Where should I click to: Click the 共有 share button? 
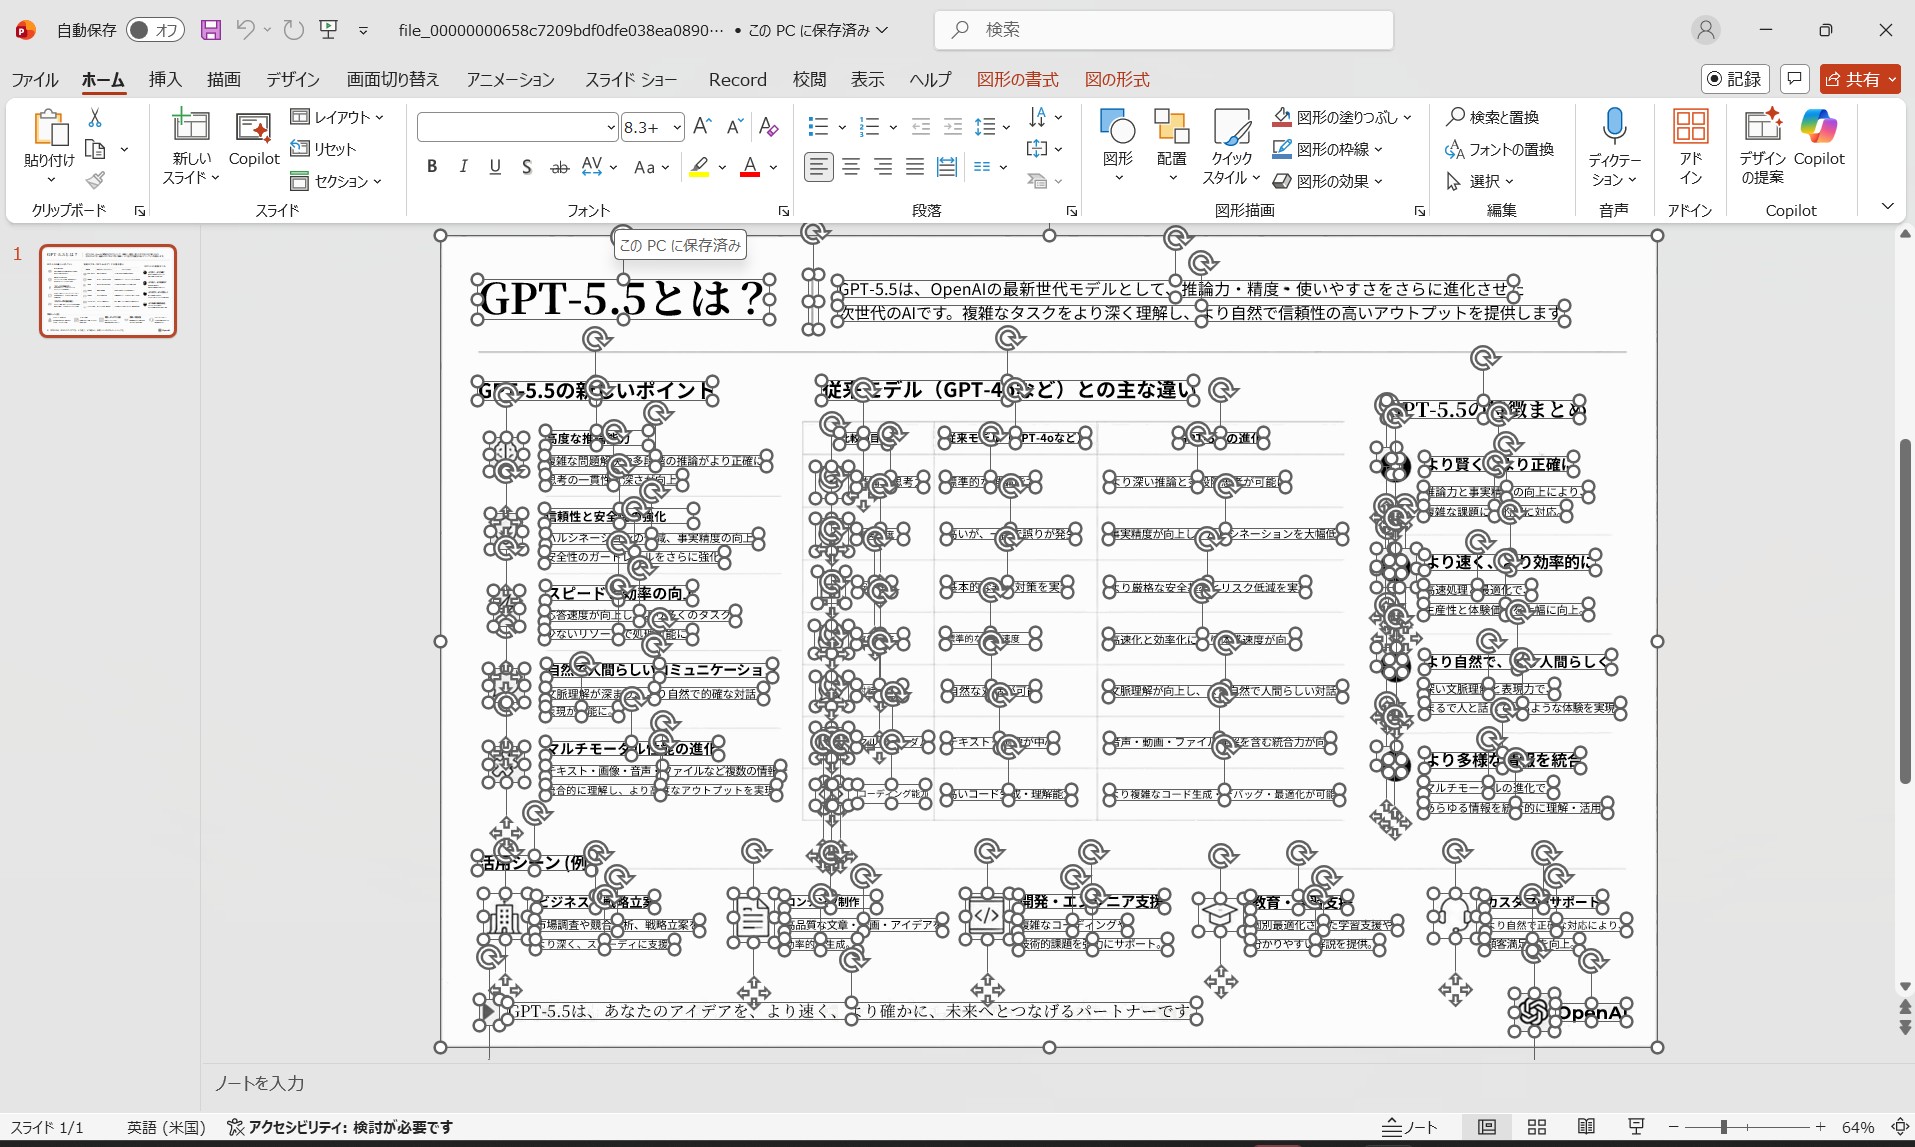coord(1860,79)
